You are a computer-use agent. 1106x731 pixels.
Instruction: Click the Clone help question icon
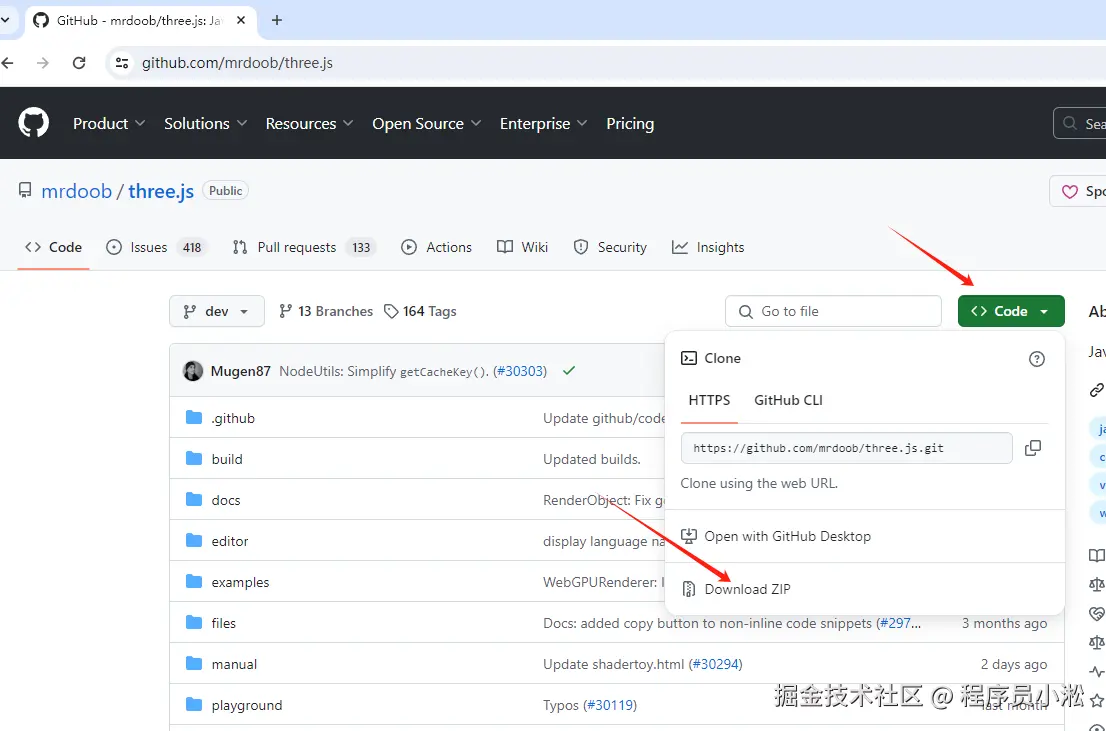coord(1036,359)
